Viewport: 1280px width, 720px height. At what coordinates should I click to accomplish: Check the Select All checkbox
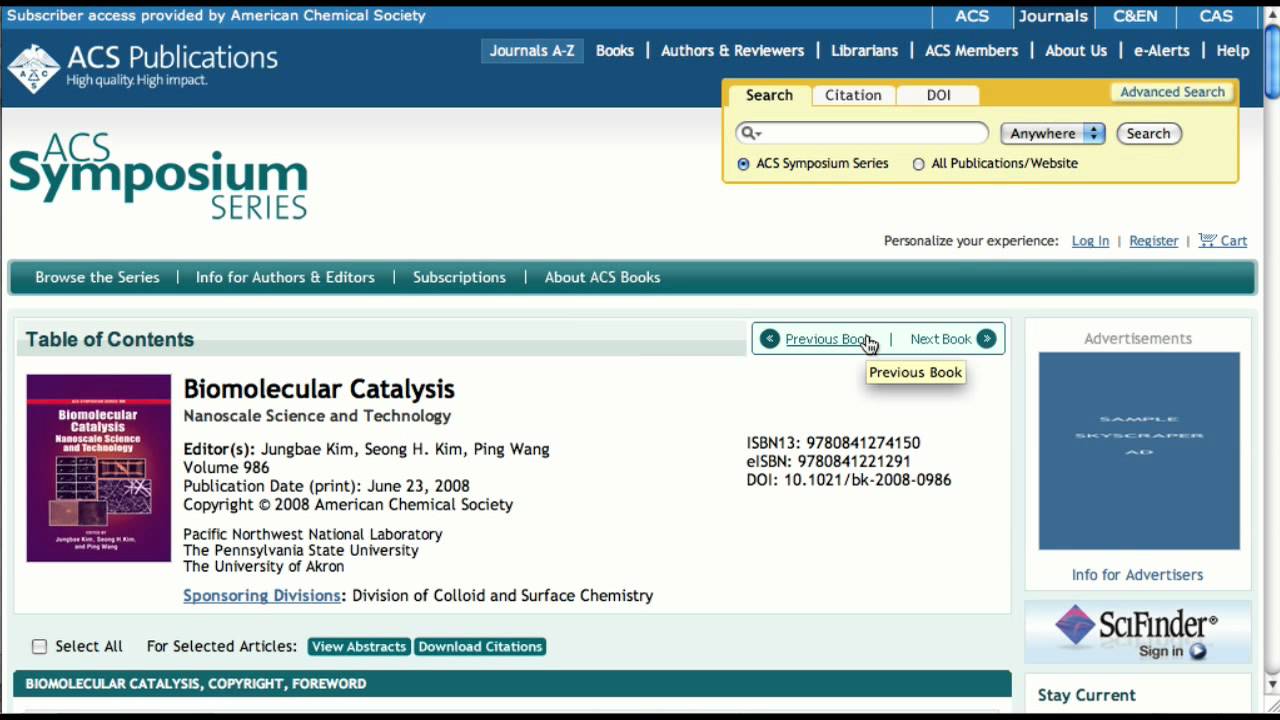tap(39, 647)
